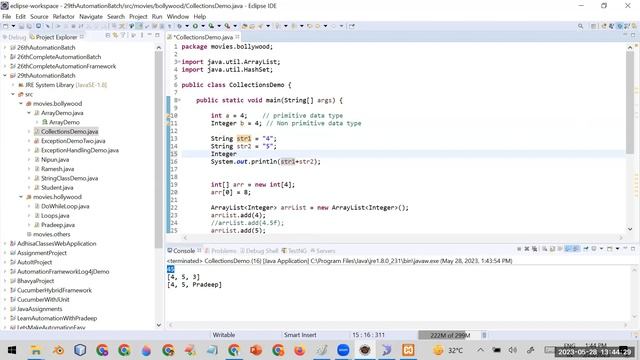Maximize the Project Explorer view

click(157, 36)
